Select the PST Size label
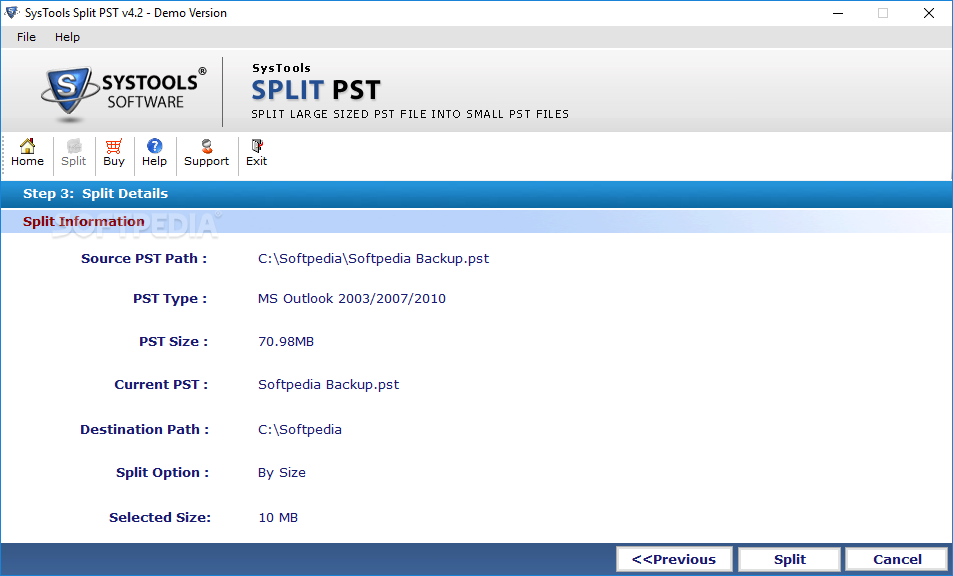 173,341
